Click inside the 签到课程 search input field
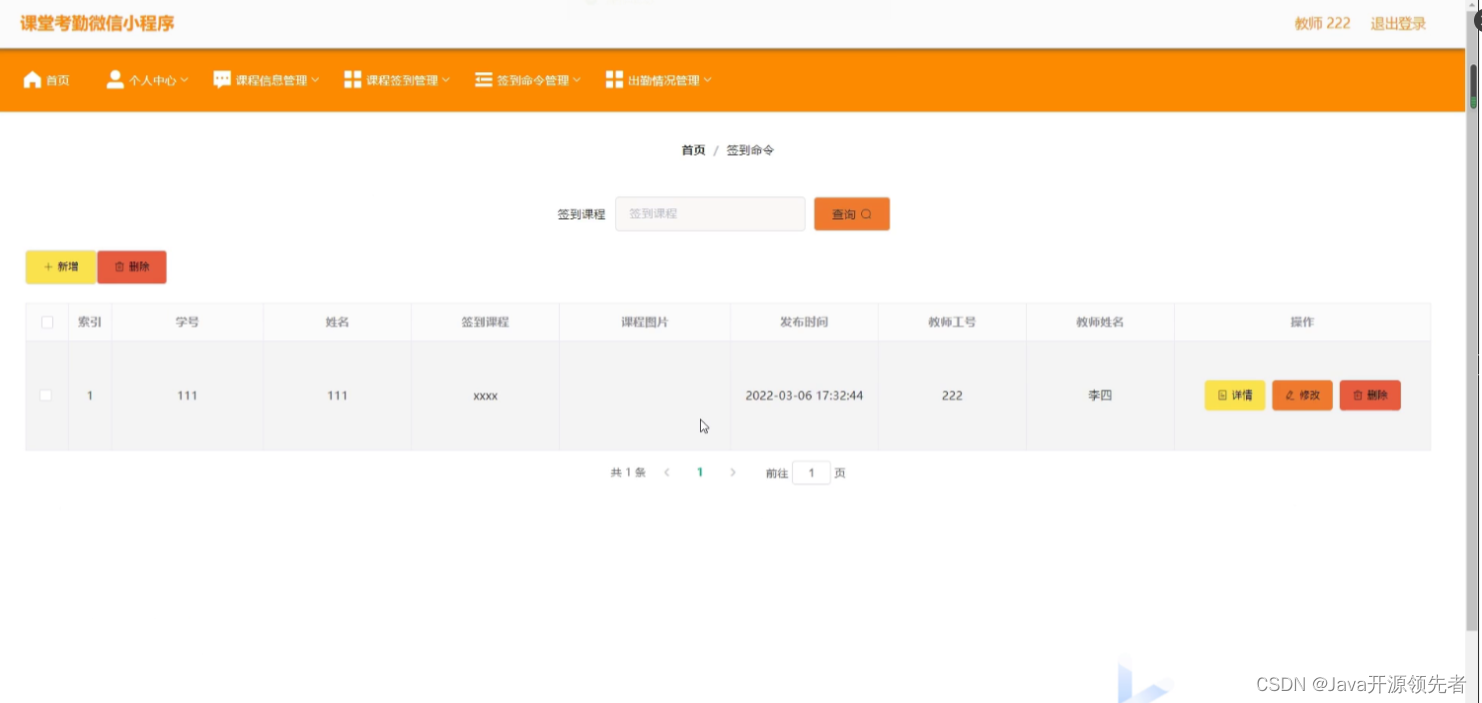This screenshot has height=703, width=1482. pos(710,213)
